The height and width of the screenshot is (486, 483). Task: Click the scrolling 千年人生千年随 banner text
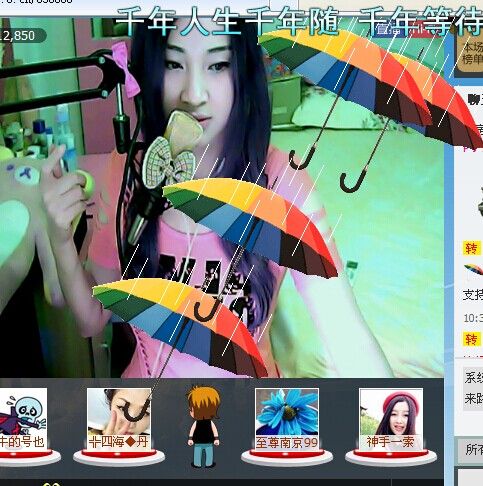coord(228,22)
